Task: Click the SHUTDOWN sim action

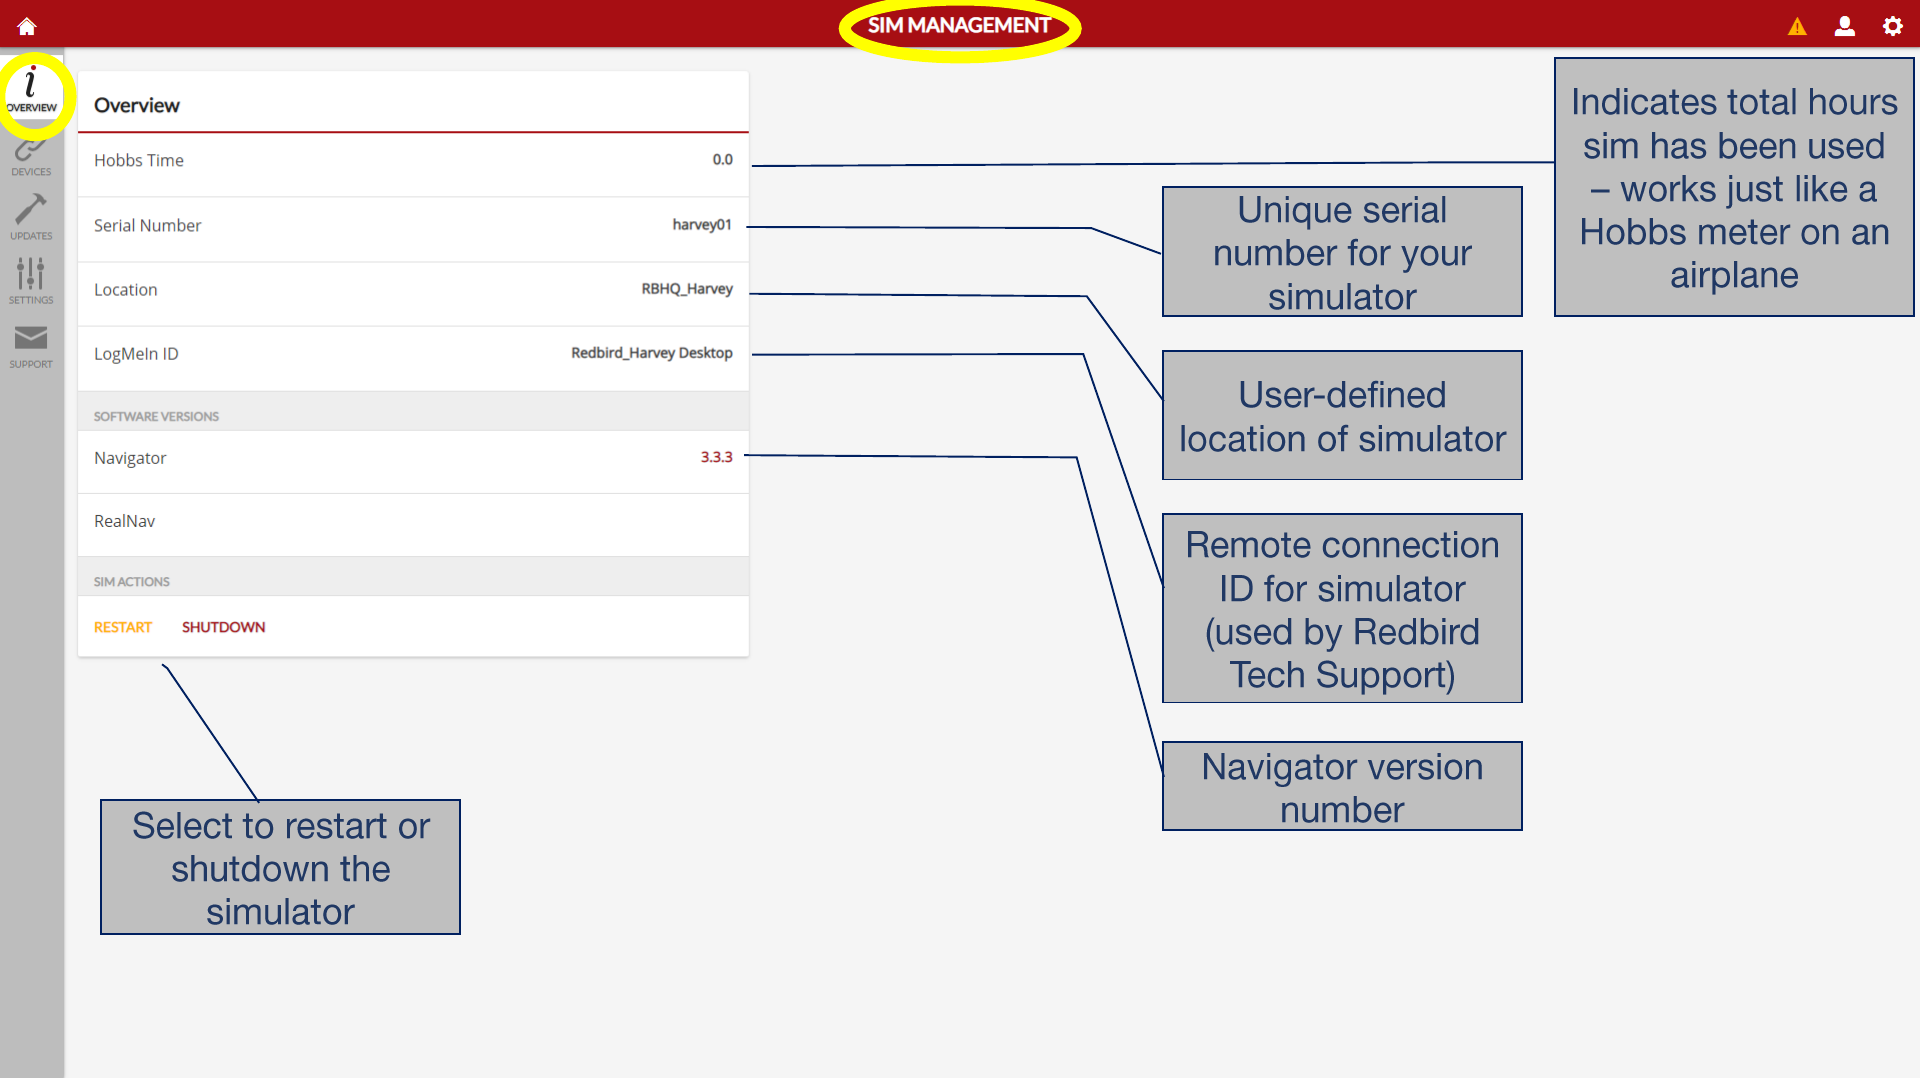Action: click(223, 627)
